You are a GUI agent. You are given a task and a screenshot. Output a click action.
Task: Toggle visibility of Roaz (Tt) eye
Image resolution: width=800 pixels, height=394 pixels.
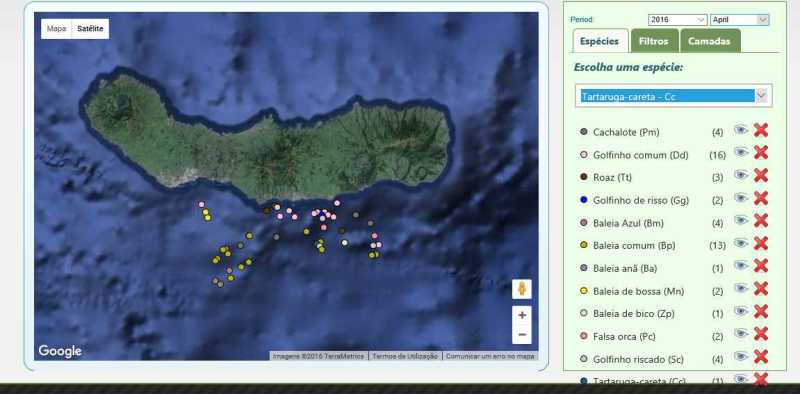[x=741, y=175]
